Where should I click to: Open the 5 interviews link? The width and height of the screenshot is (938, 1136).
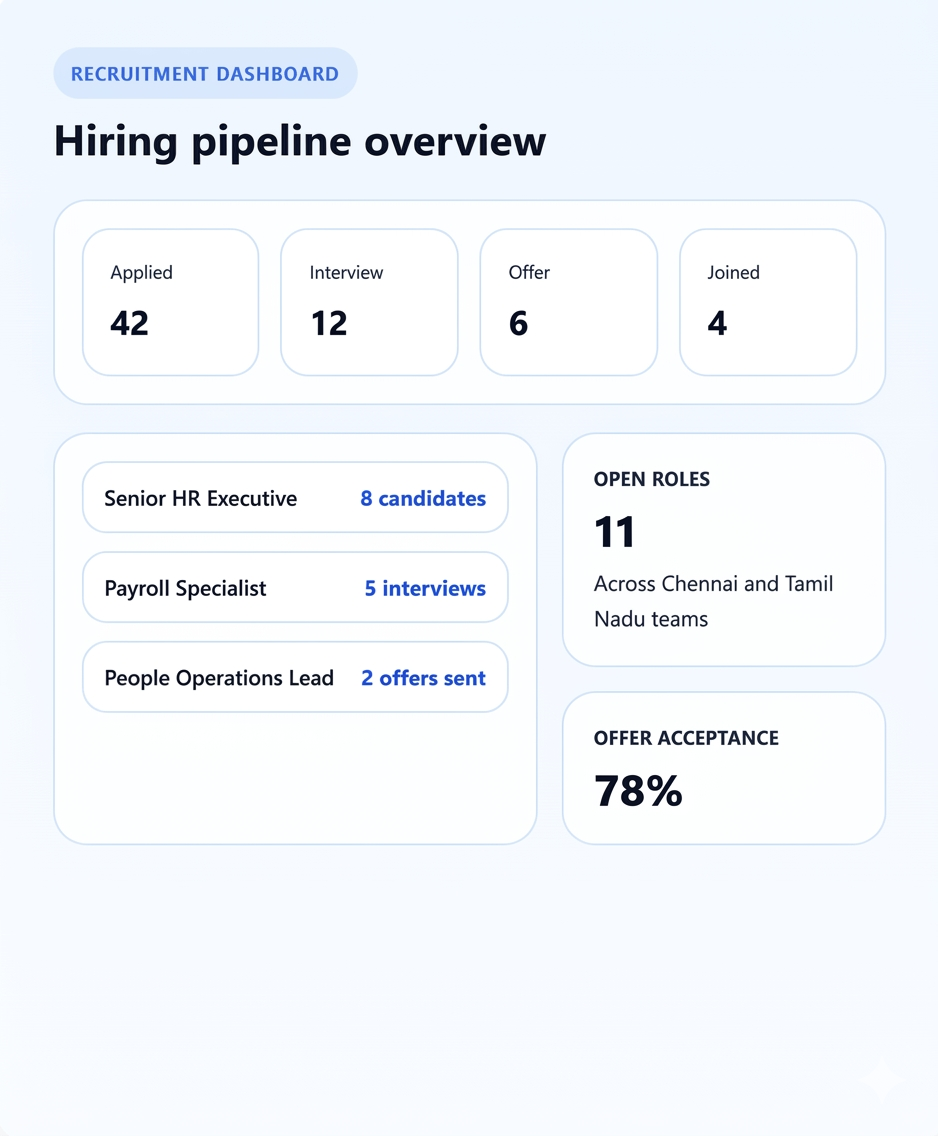424,588
